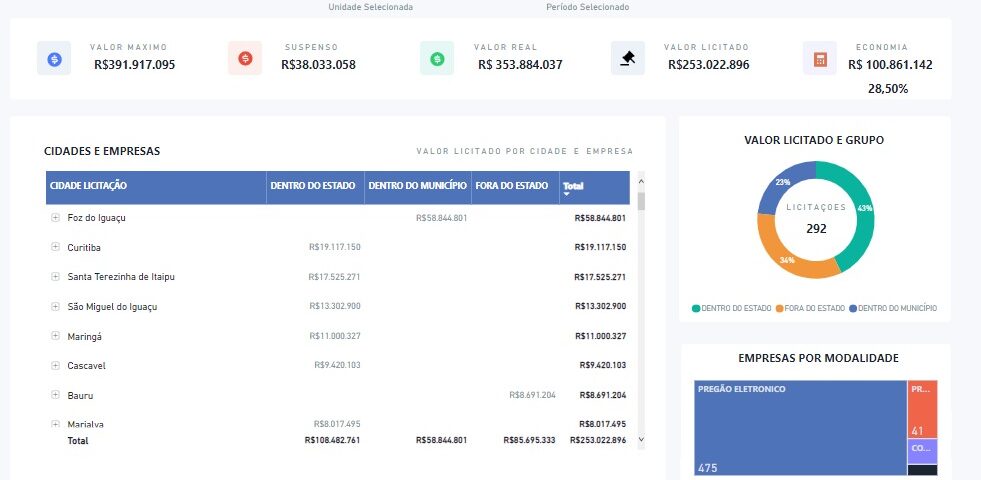Viewport: 981px width, 480px height.
Task: Sort by Total column header
Action: (573, 186)
